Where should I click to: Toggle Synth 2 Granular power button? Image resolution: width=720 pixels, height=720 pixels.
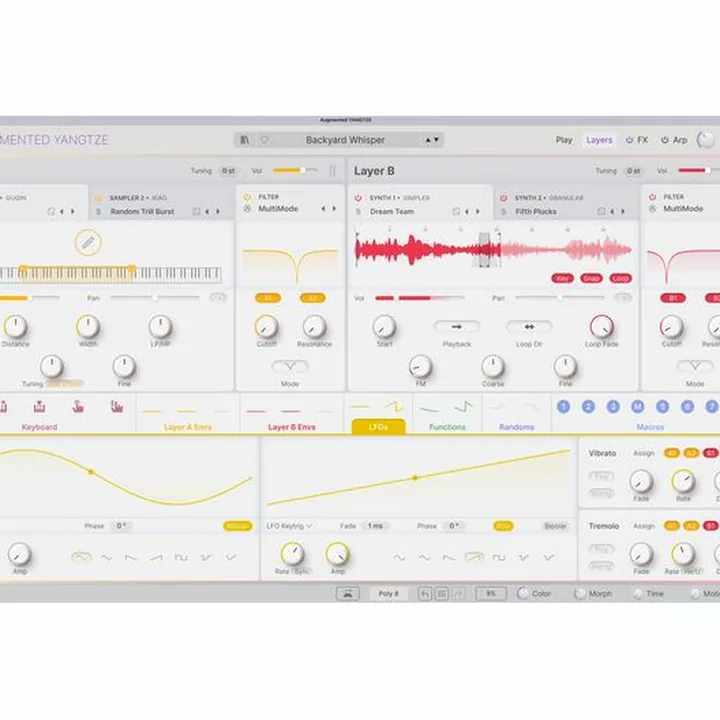(x=504, y=198)
